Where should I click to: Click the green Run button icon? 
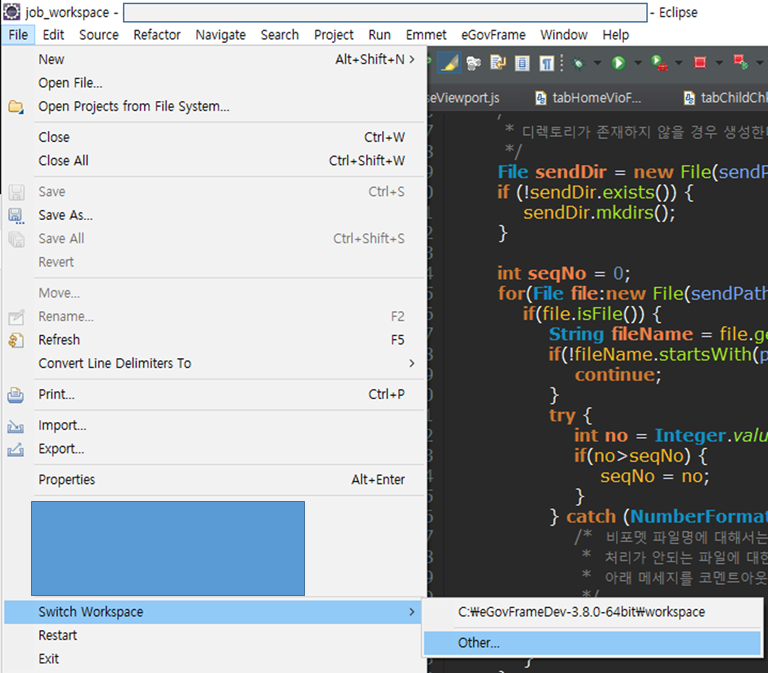coord(619,63)
